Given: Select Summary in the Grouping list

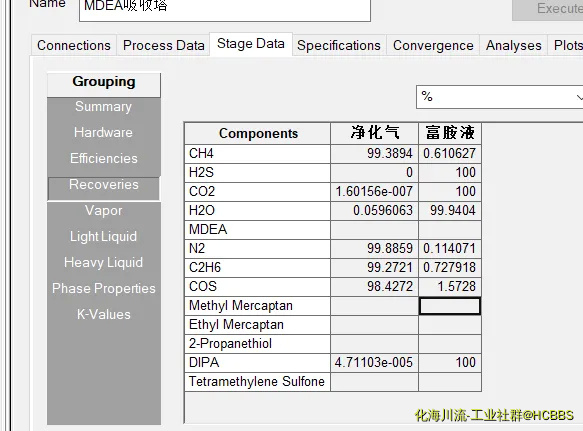Looking at the screenshot, I should pyautogui.click(x=104, y=107).
